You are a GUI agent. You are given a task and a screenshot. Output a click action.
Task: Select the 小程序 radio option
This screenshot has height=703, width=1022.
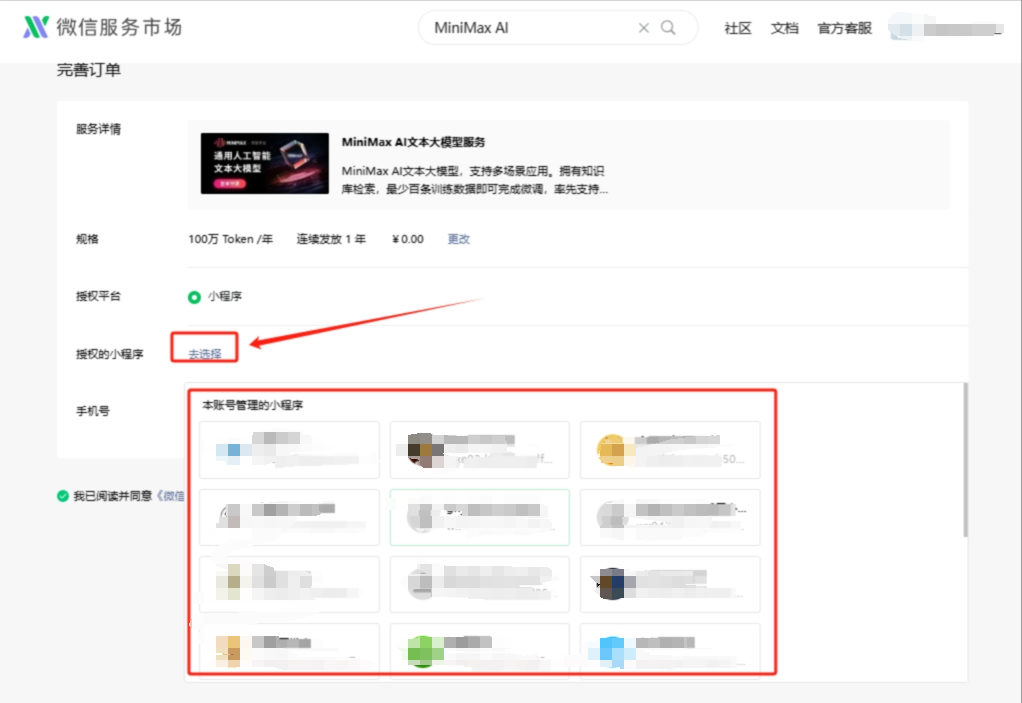[x=194, y=297]
